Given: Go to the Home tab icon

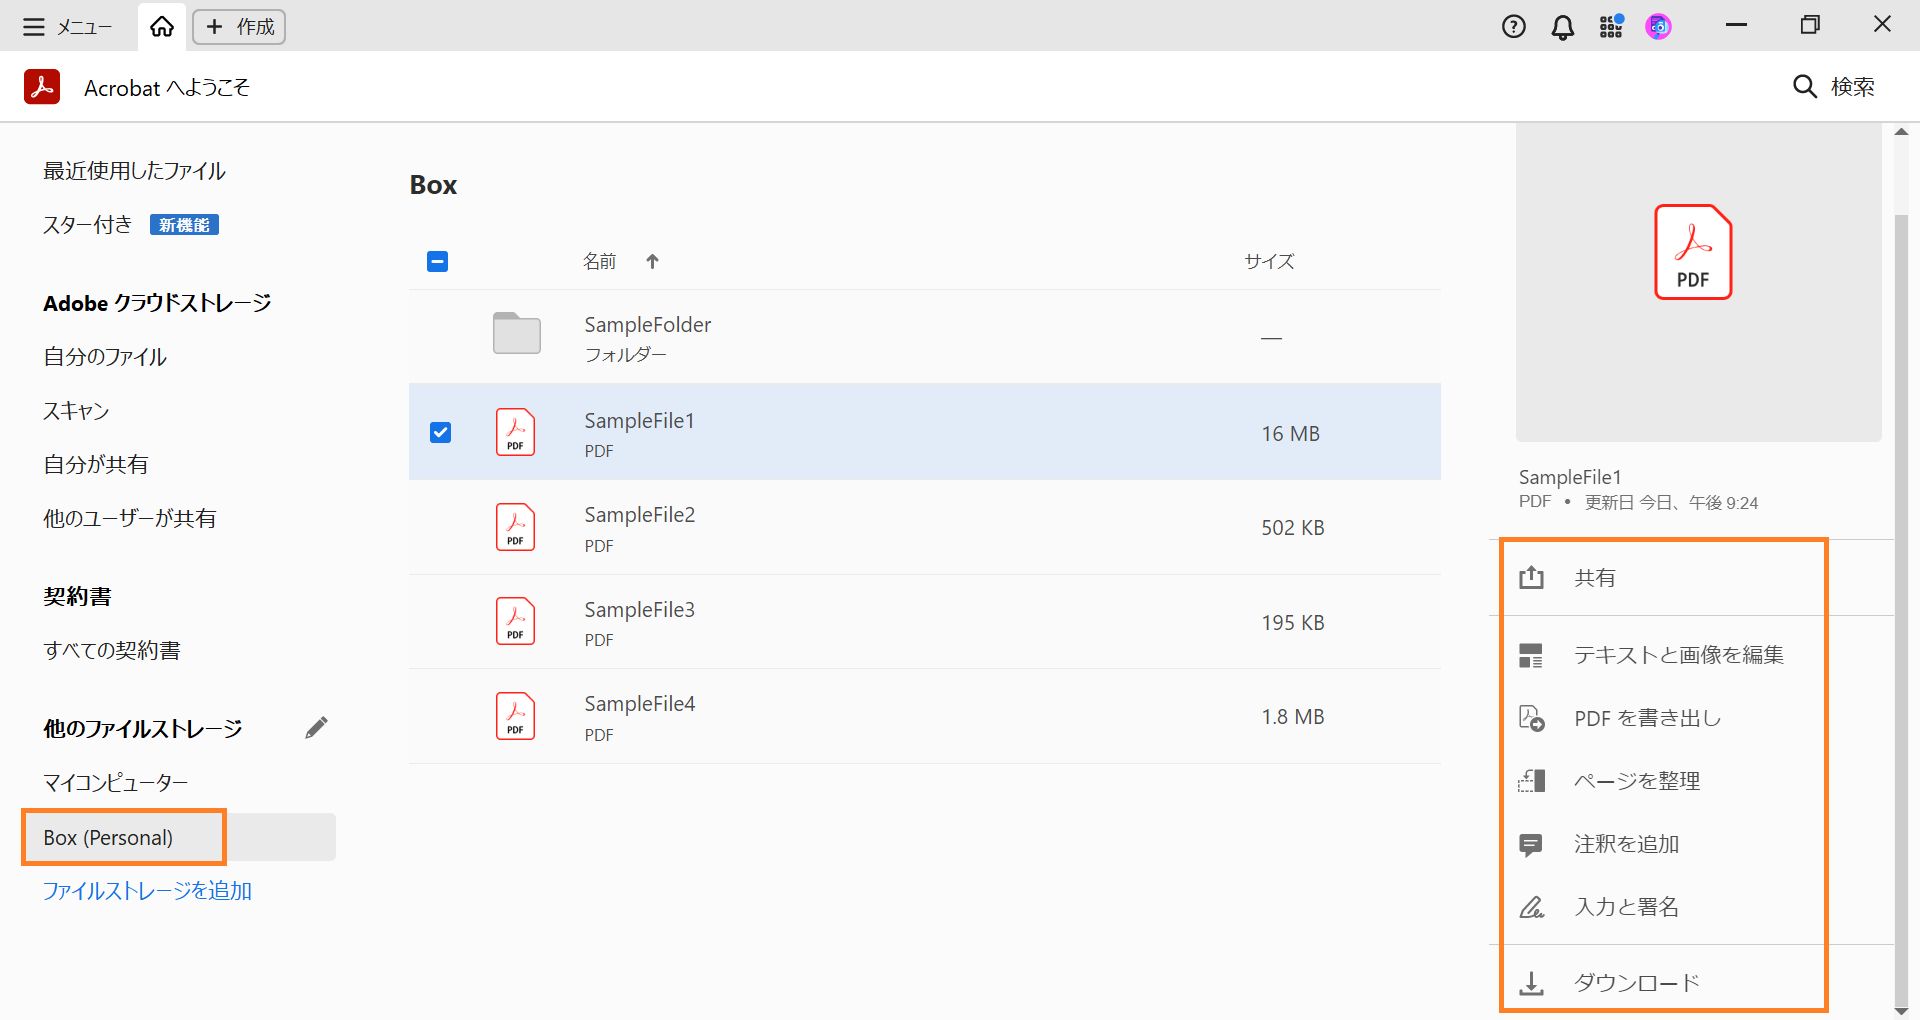Looking at the screenshot, I should (x=162, y=27).
